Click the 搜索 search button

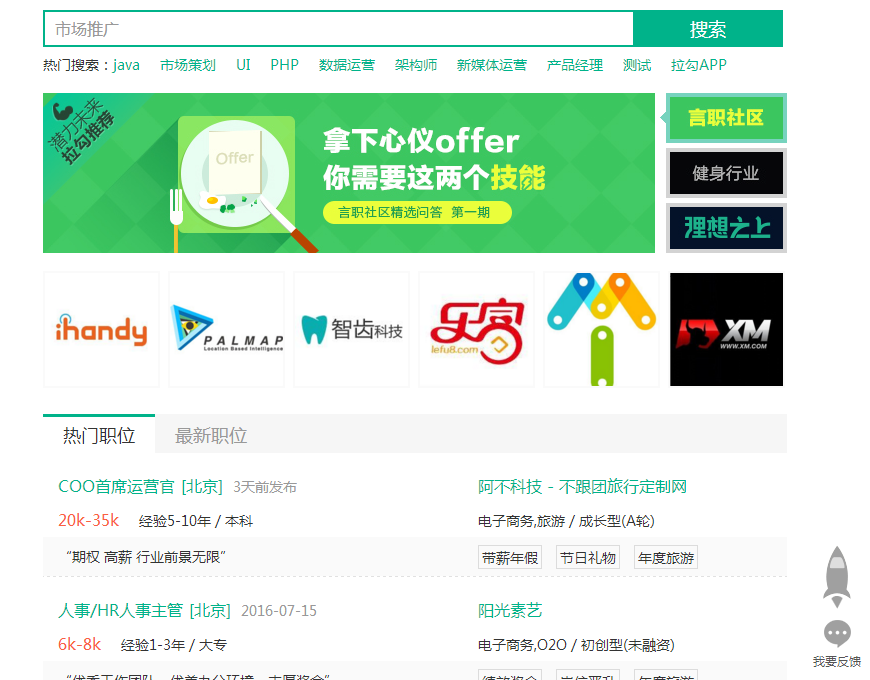click(x=708, y=29)
